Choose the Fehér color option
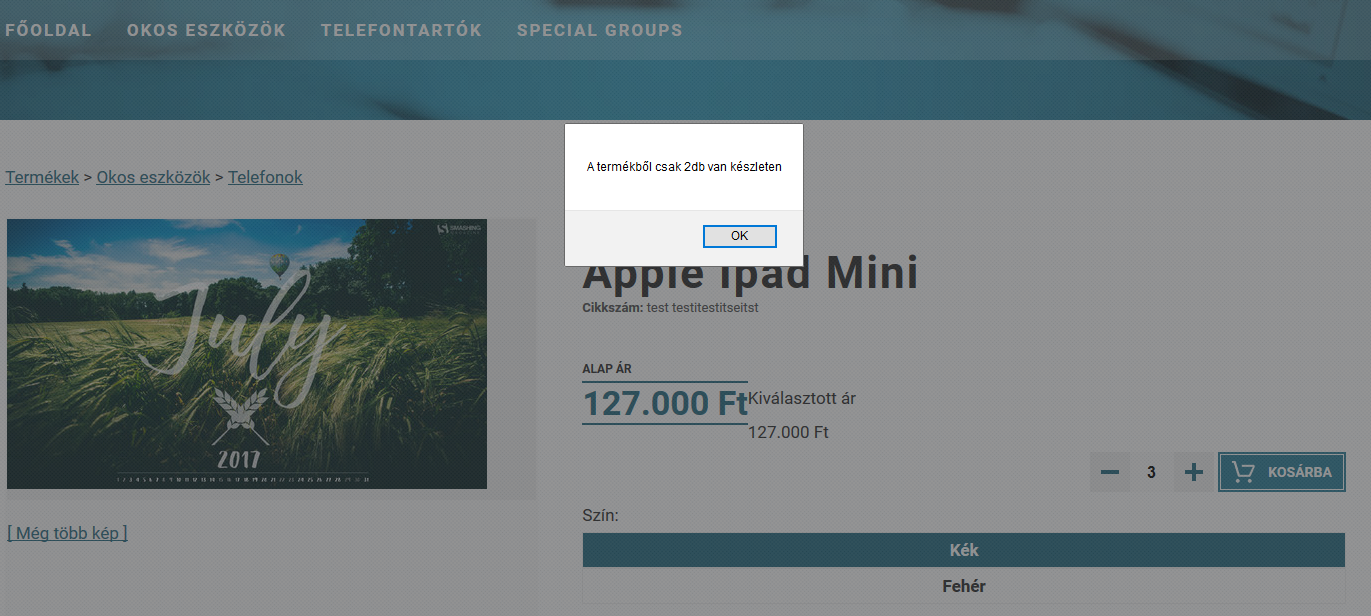The height and width of the screenshot is (616, 1371). 963,586
